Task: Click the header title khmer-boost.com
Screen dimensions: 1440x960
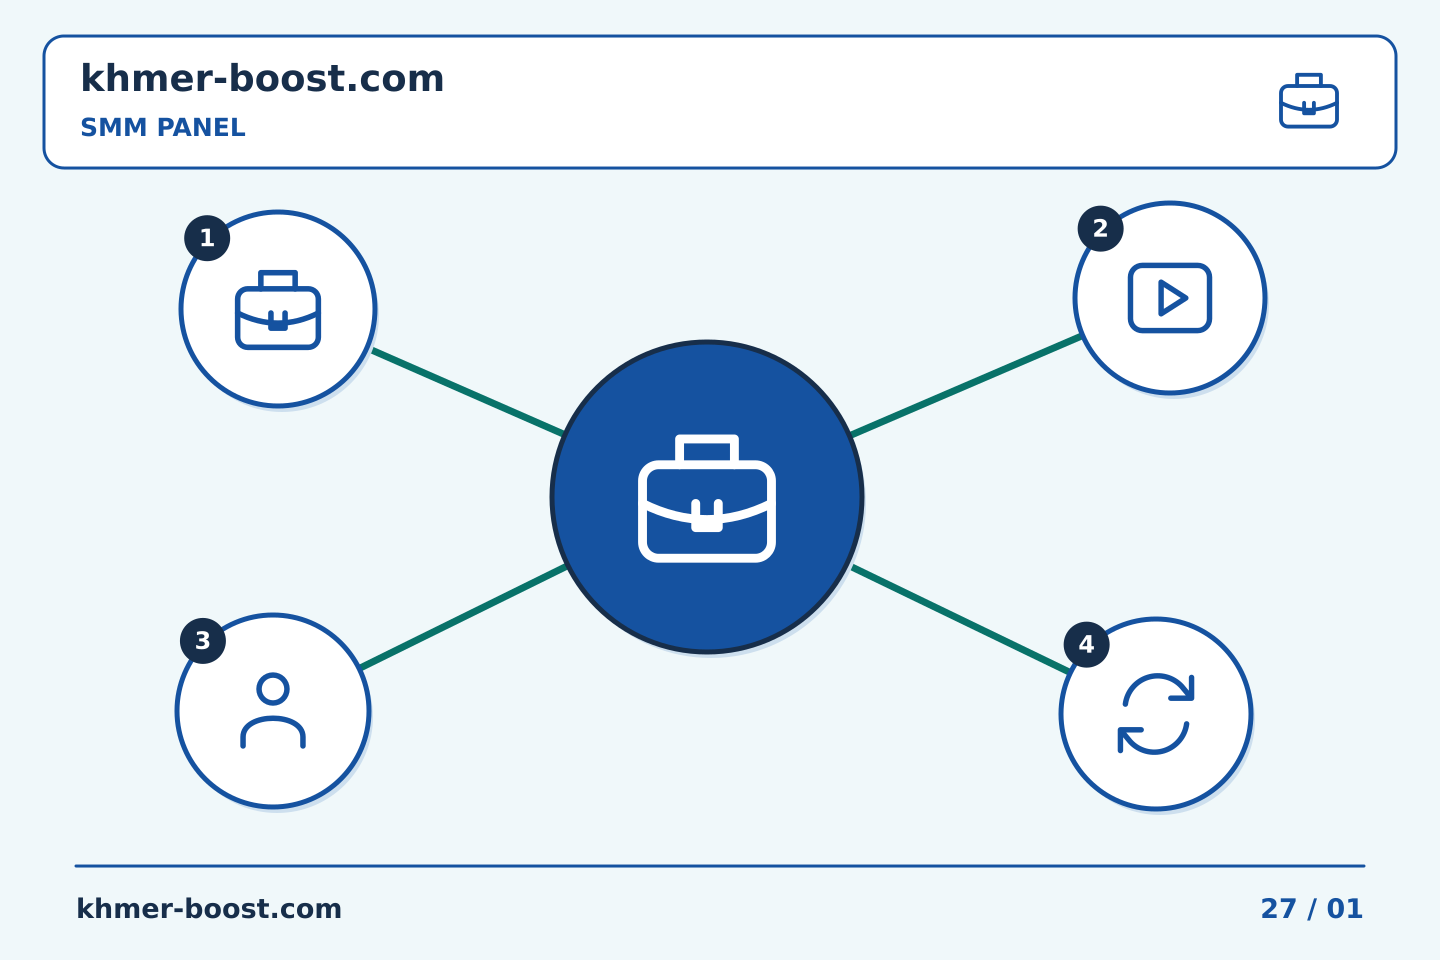Action: coord(262,79)
